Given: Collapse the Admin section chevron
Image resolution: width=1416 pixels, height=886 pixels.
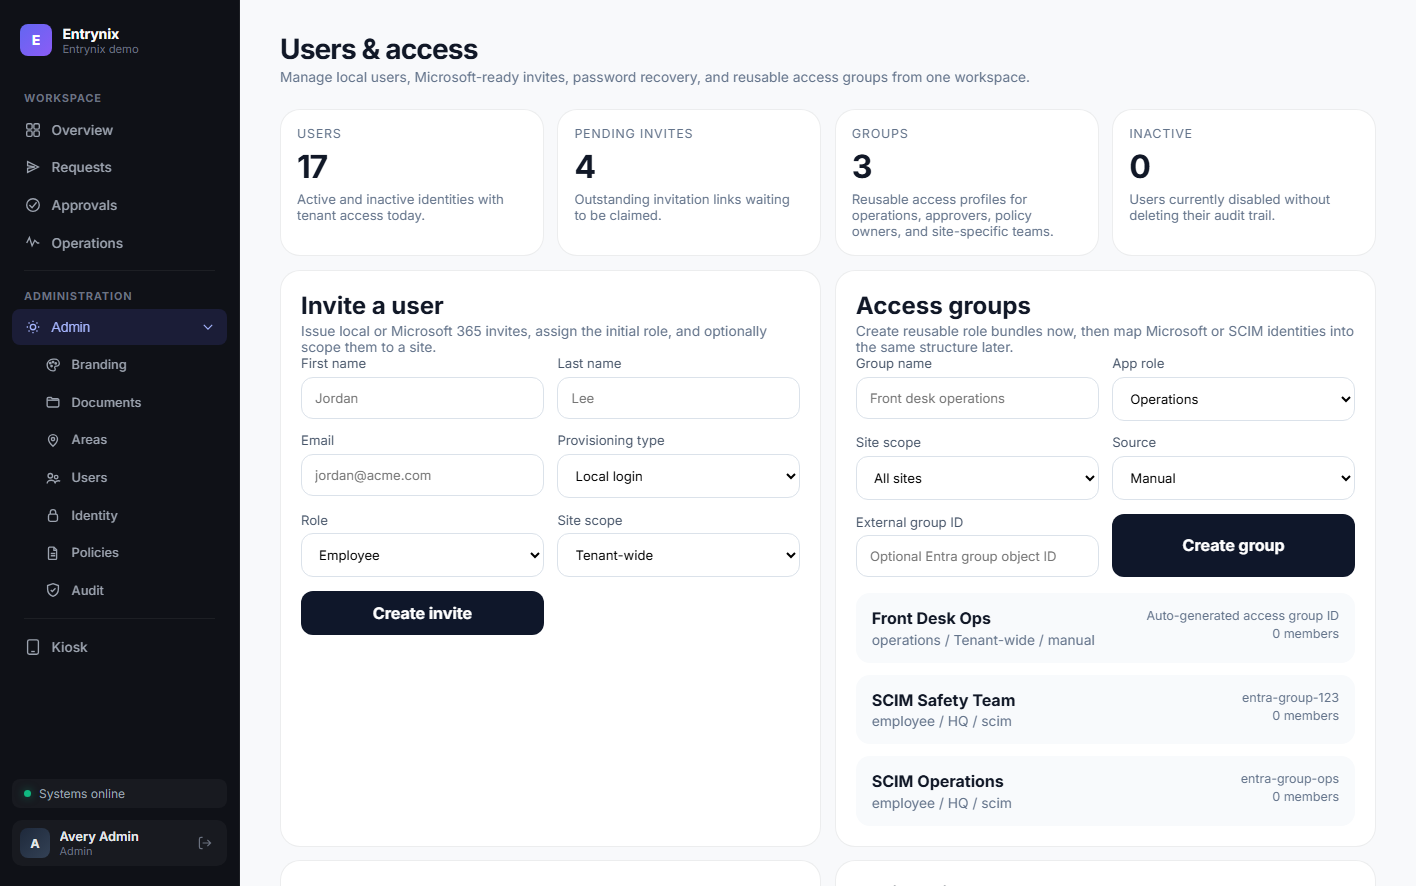Looking at the screenshot, I should [x=207, y=327].
